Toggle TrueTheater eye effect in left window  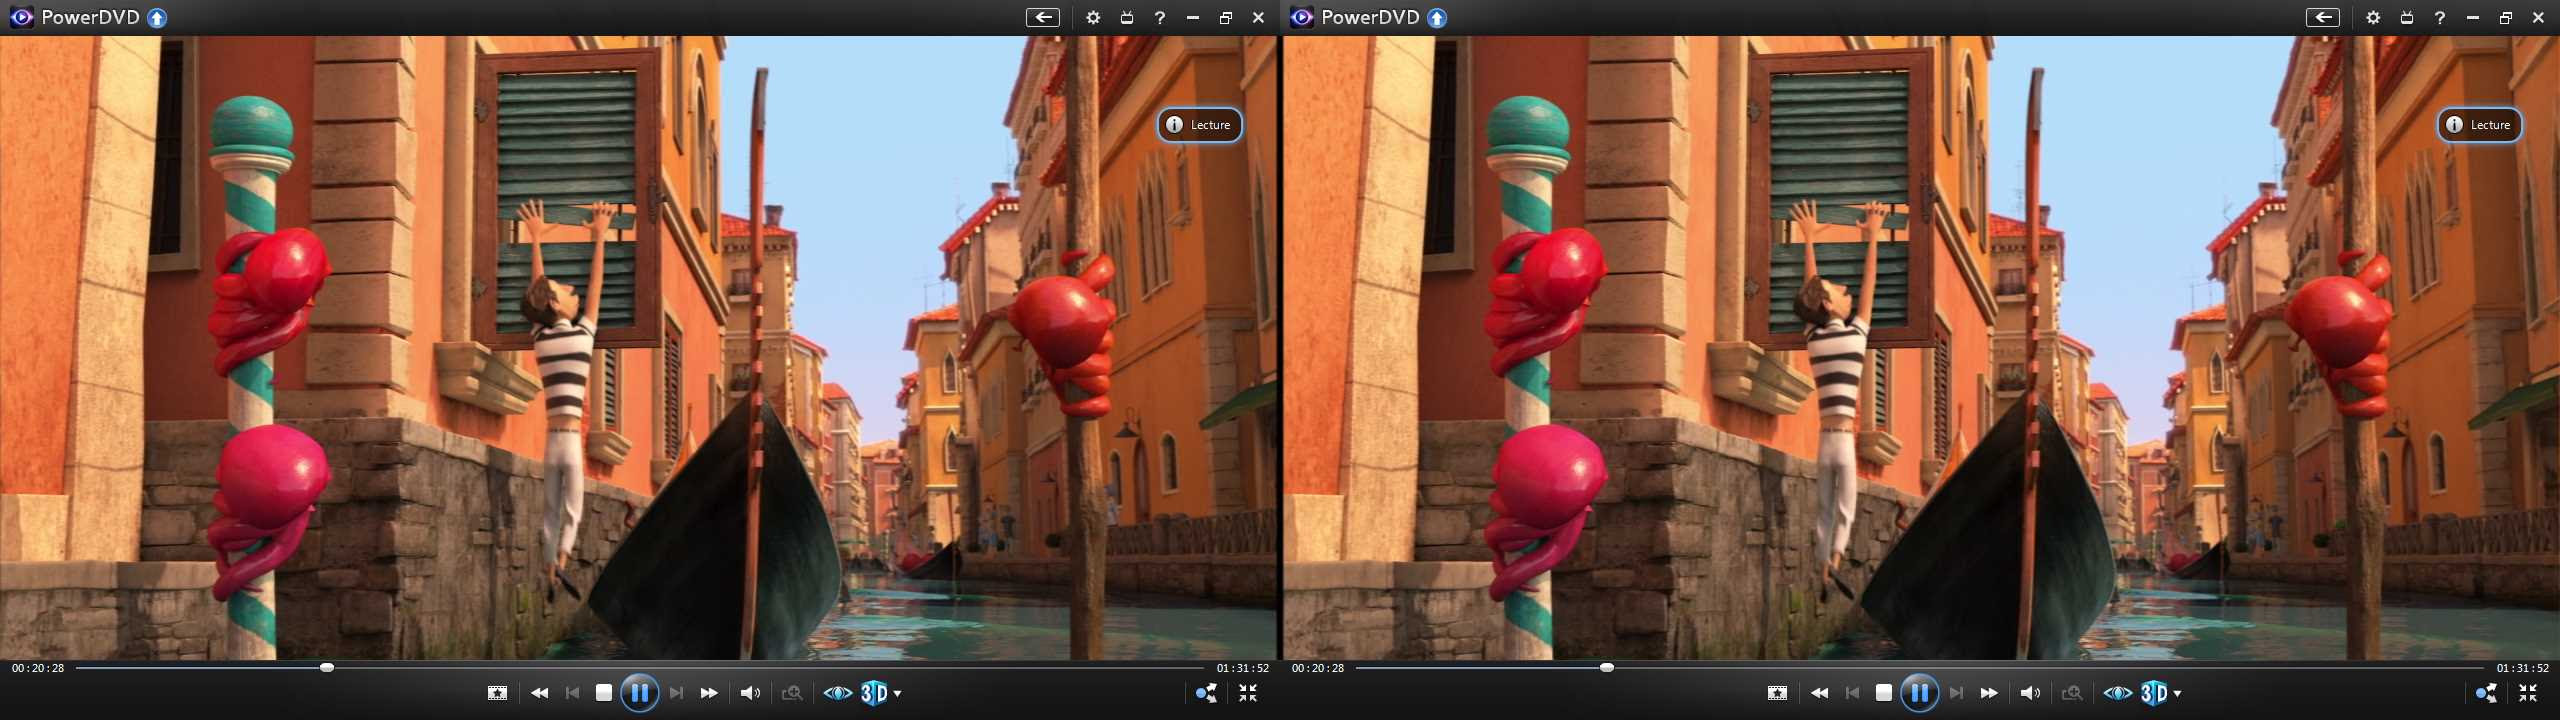[838, 692]
